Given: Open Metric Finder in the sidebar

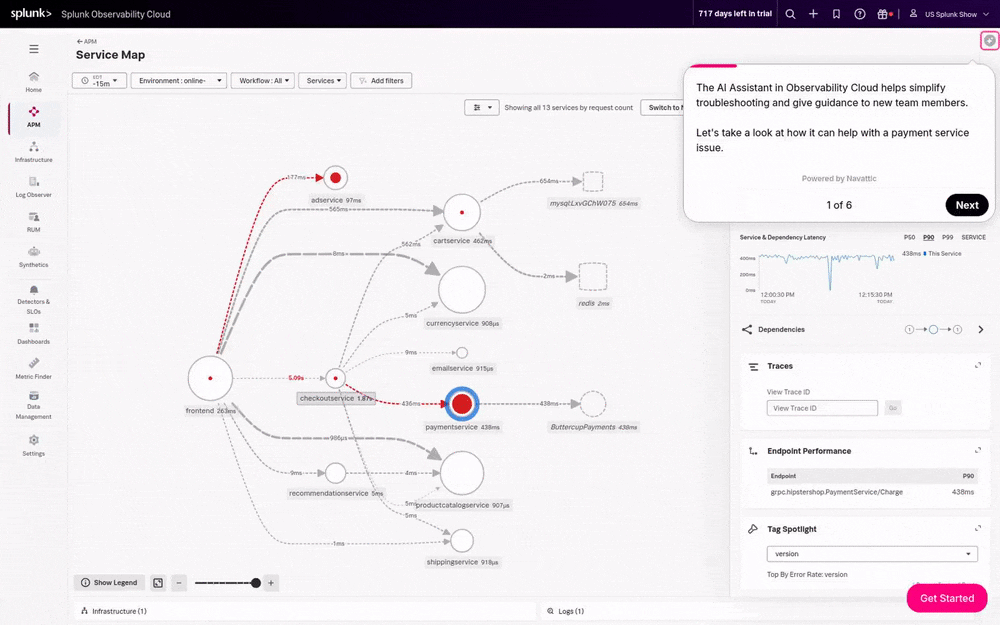Looking at the screenshot, I should coord(34,369).
